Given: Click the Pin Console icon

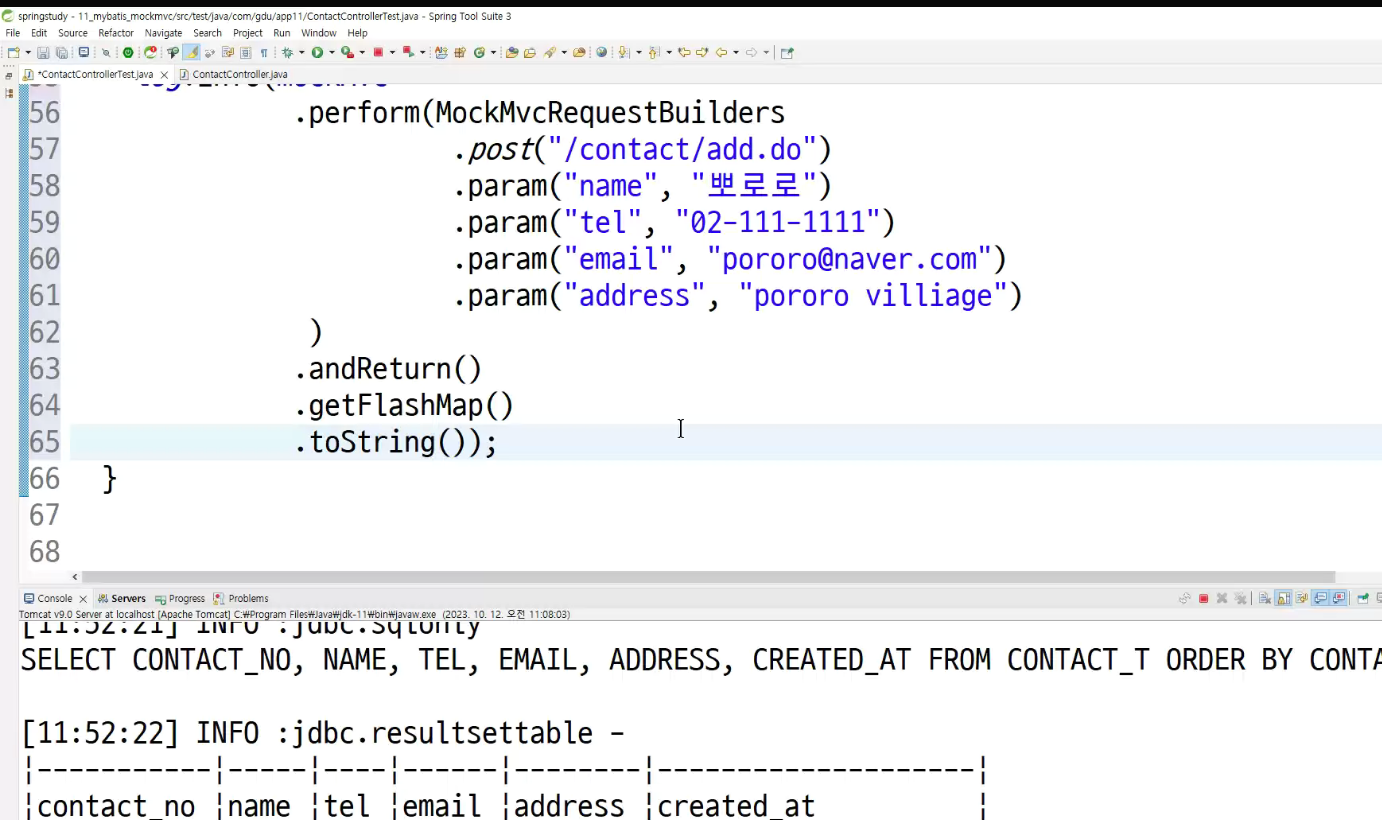Looking at the screenshot, I should pyautogui.click(x=1362, y=598).
